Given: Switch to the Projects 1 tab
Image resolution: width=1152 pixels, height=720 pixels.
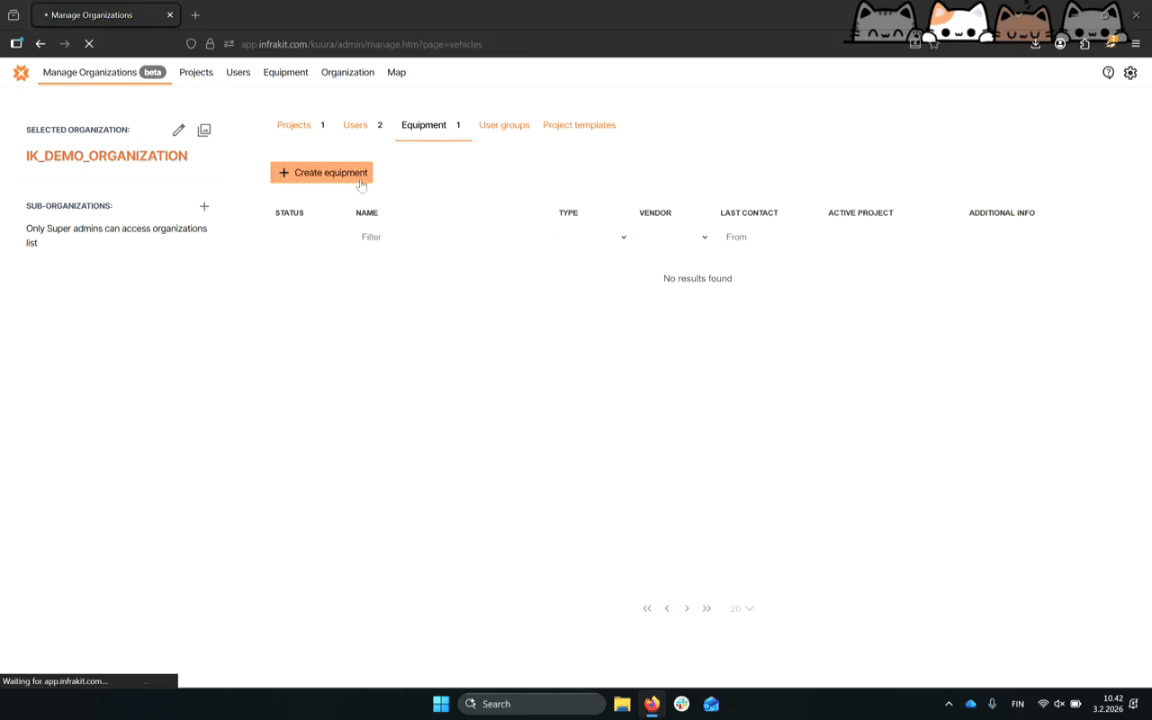Looking at the screenshot, I should coord(301,125).
